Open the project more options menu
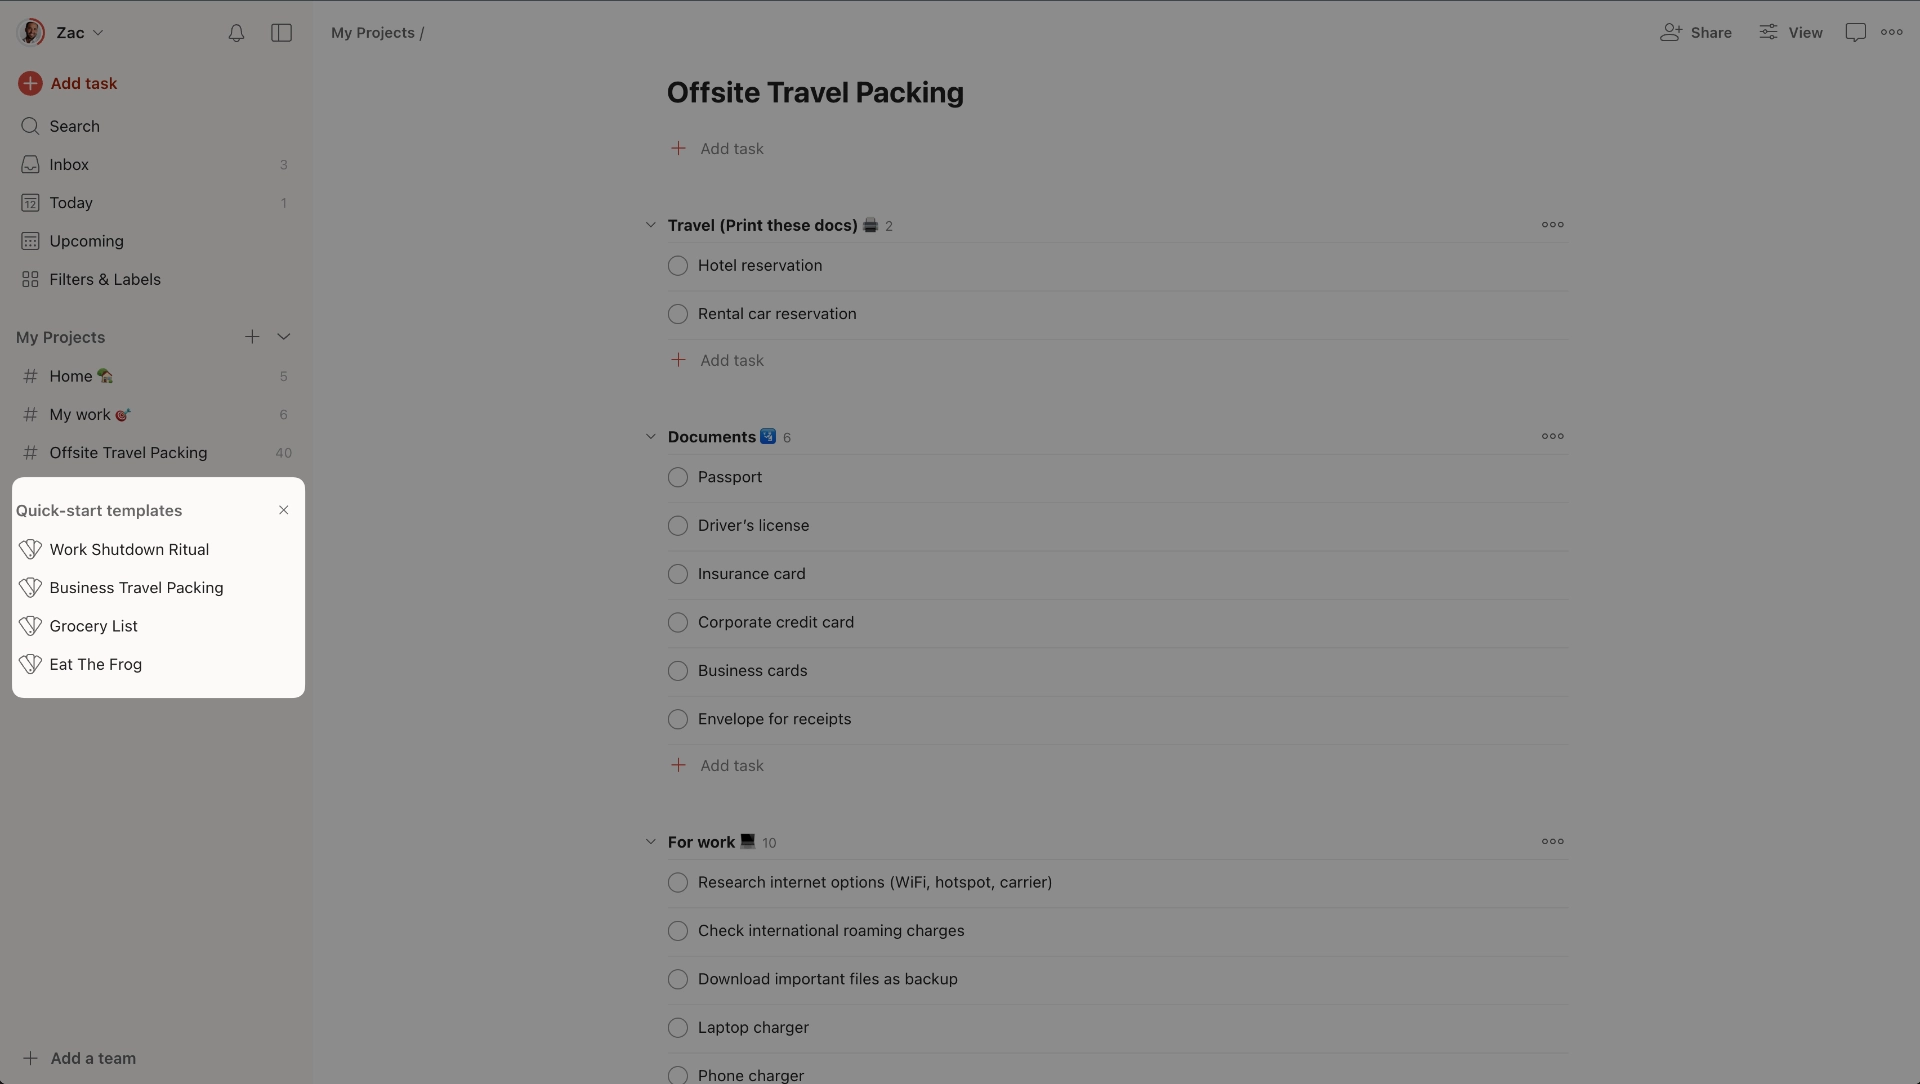 (x=1892, y=33)
